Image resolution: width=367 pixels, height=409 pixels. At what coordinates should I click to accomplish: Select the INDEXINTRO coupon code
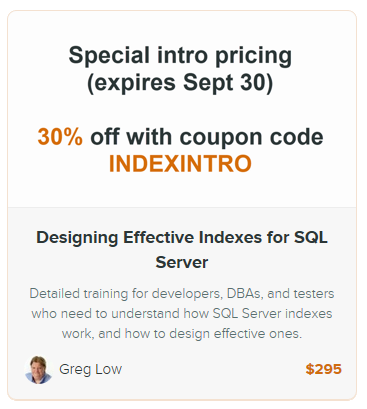coord(180,163)
